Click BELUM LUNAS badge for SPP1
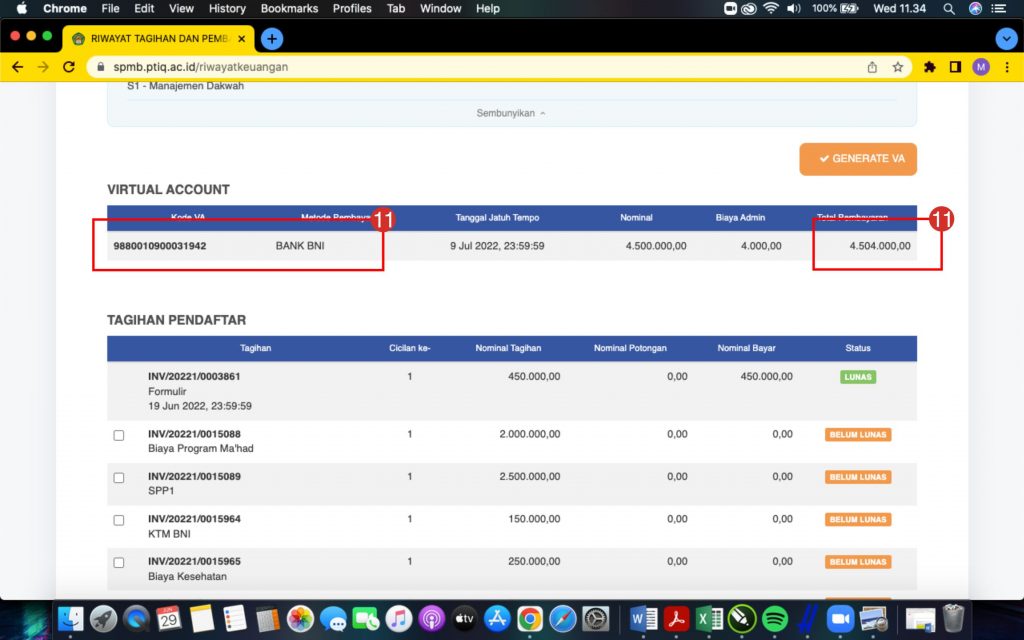The height and width of the screenshot is (640, 1024). (857, 477)
